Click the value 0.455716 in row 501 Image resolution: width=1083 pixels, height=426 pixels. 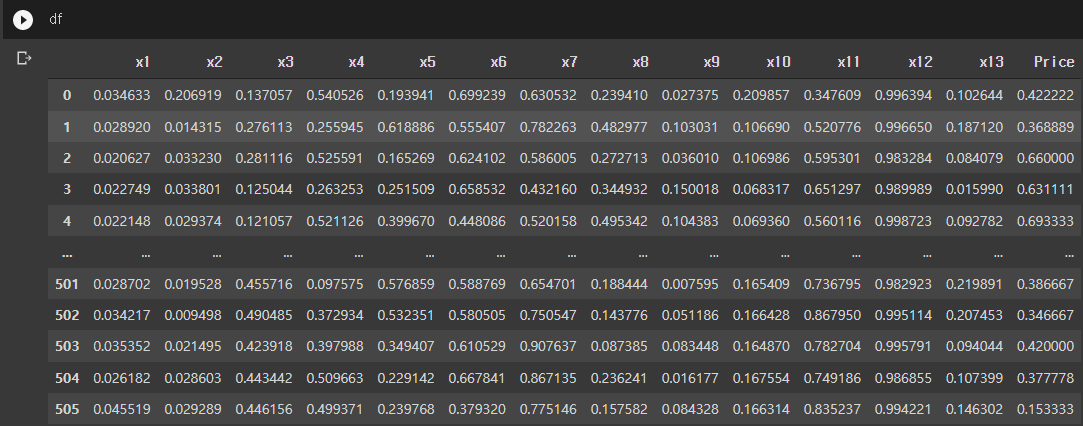click(x=264, y=284)
